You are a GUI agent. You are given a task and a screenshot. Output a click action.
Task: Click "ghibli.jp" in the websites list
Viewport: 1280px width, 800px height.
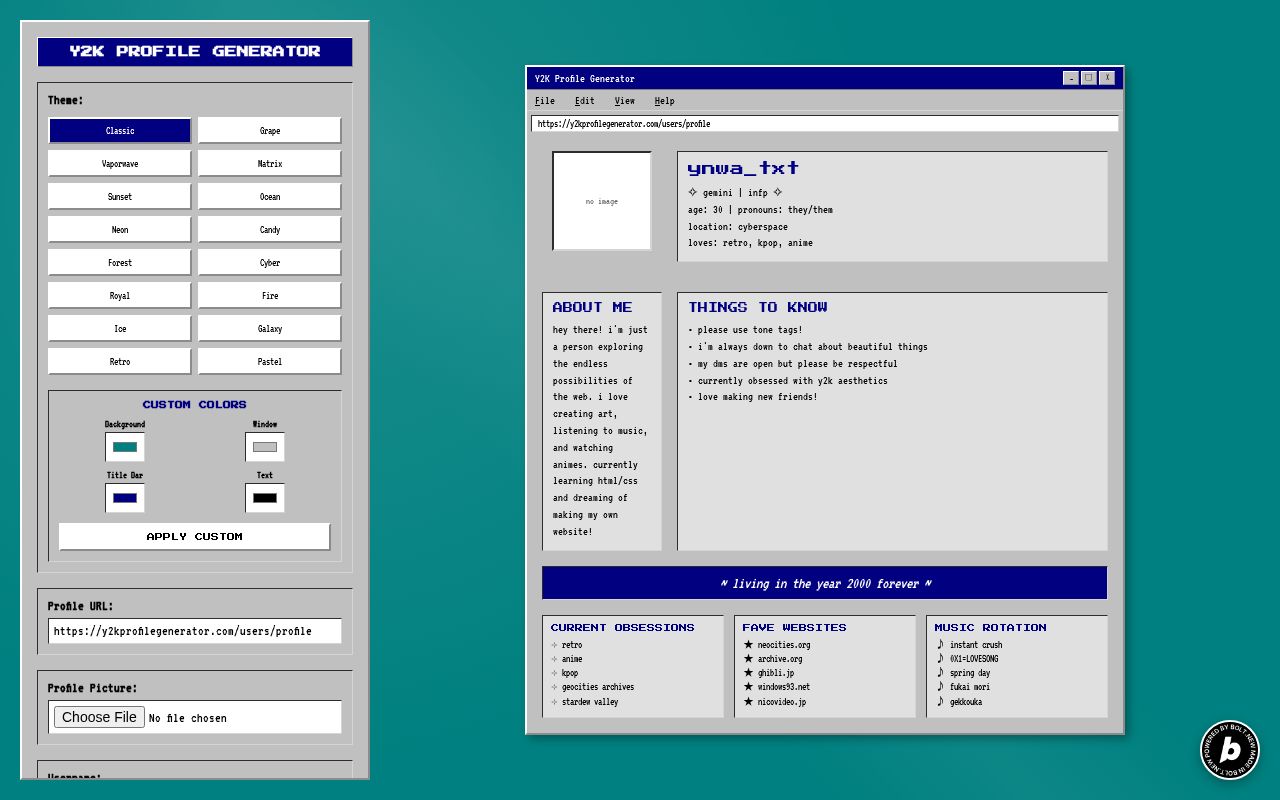click(776, 673)
